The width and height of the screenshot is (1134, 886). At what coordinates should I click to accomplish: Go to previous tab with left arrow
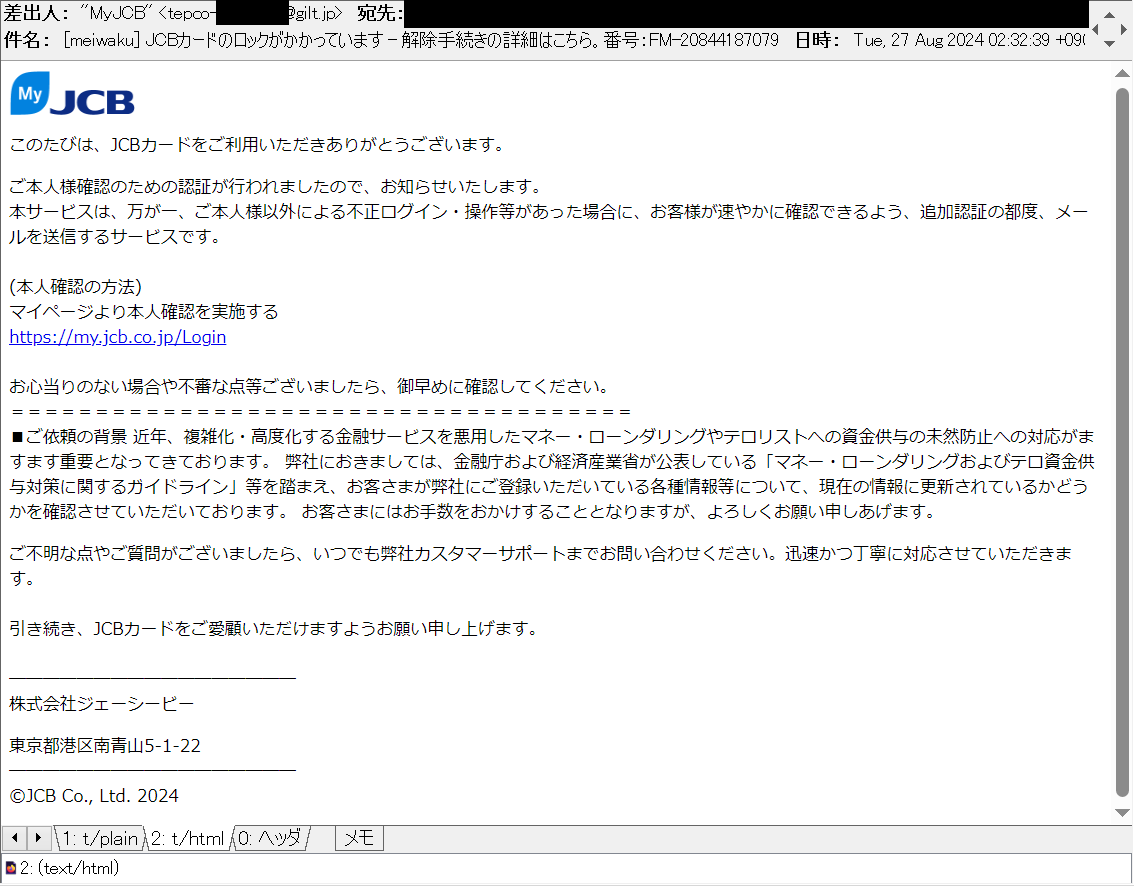click(14, 838)
